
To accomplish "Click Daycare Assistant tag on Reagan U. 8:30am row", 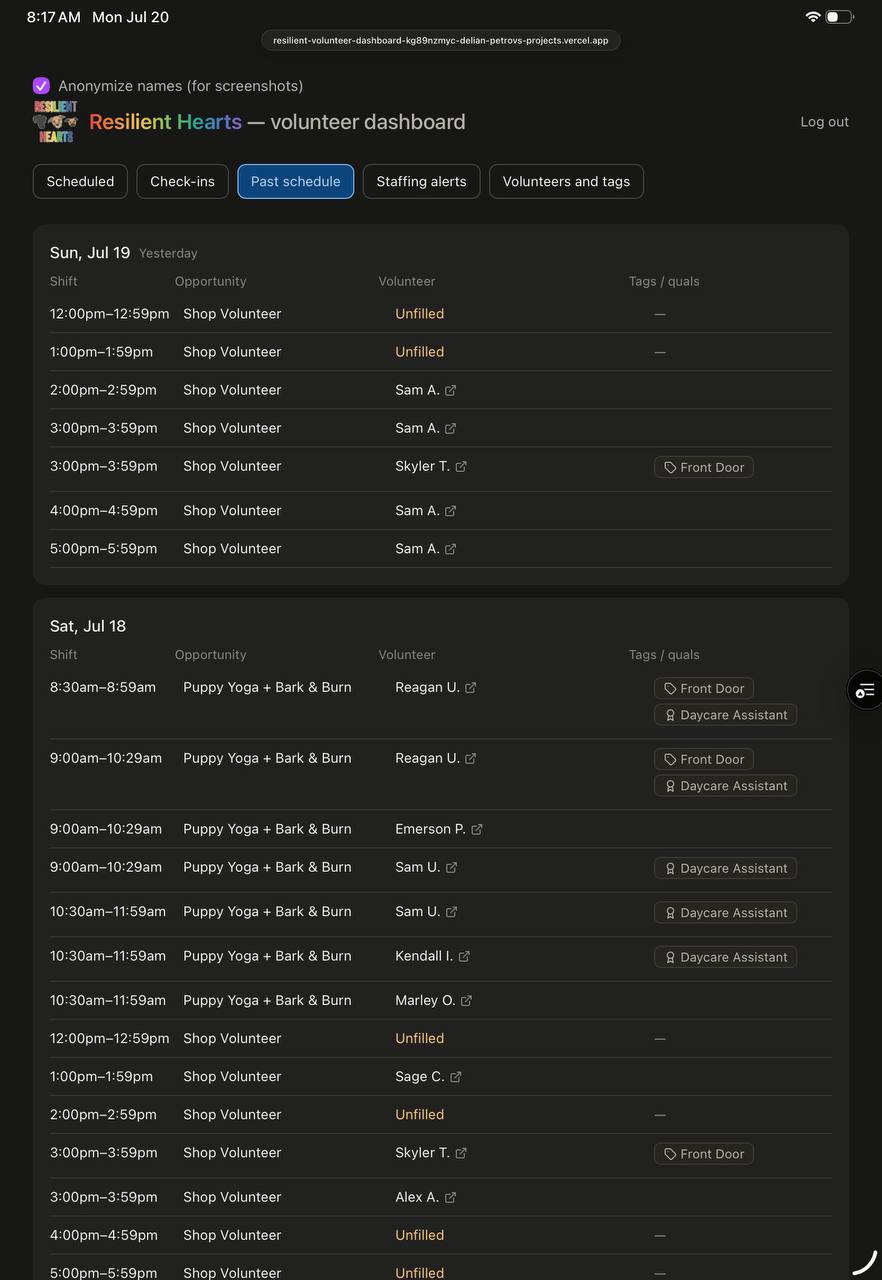I will tap(725, 715).
